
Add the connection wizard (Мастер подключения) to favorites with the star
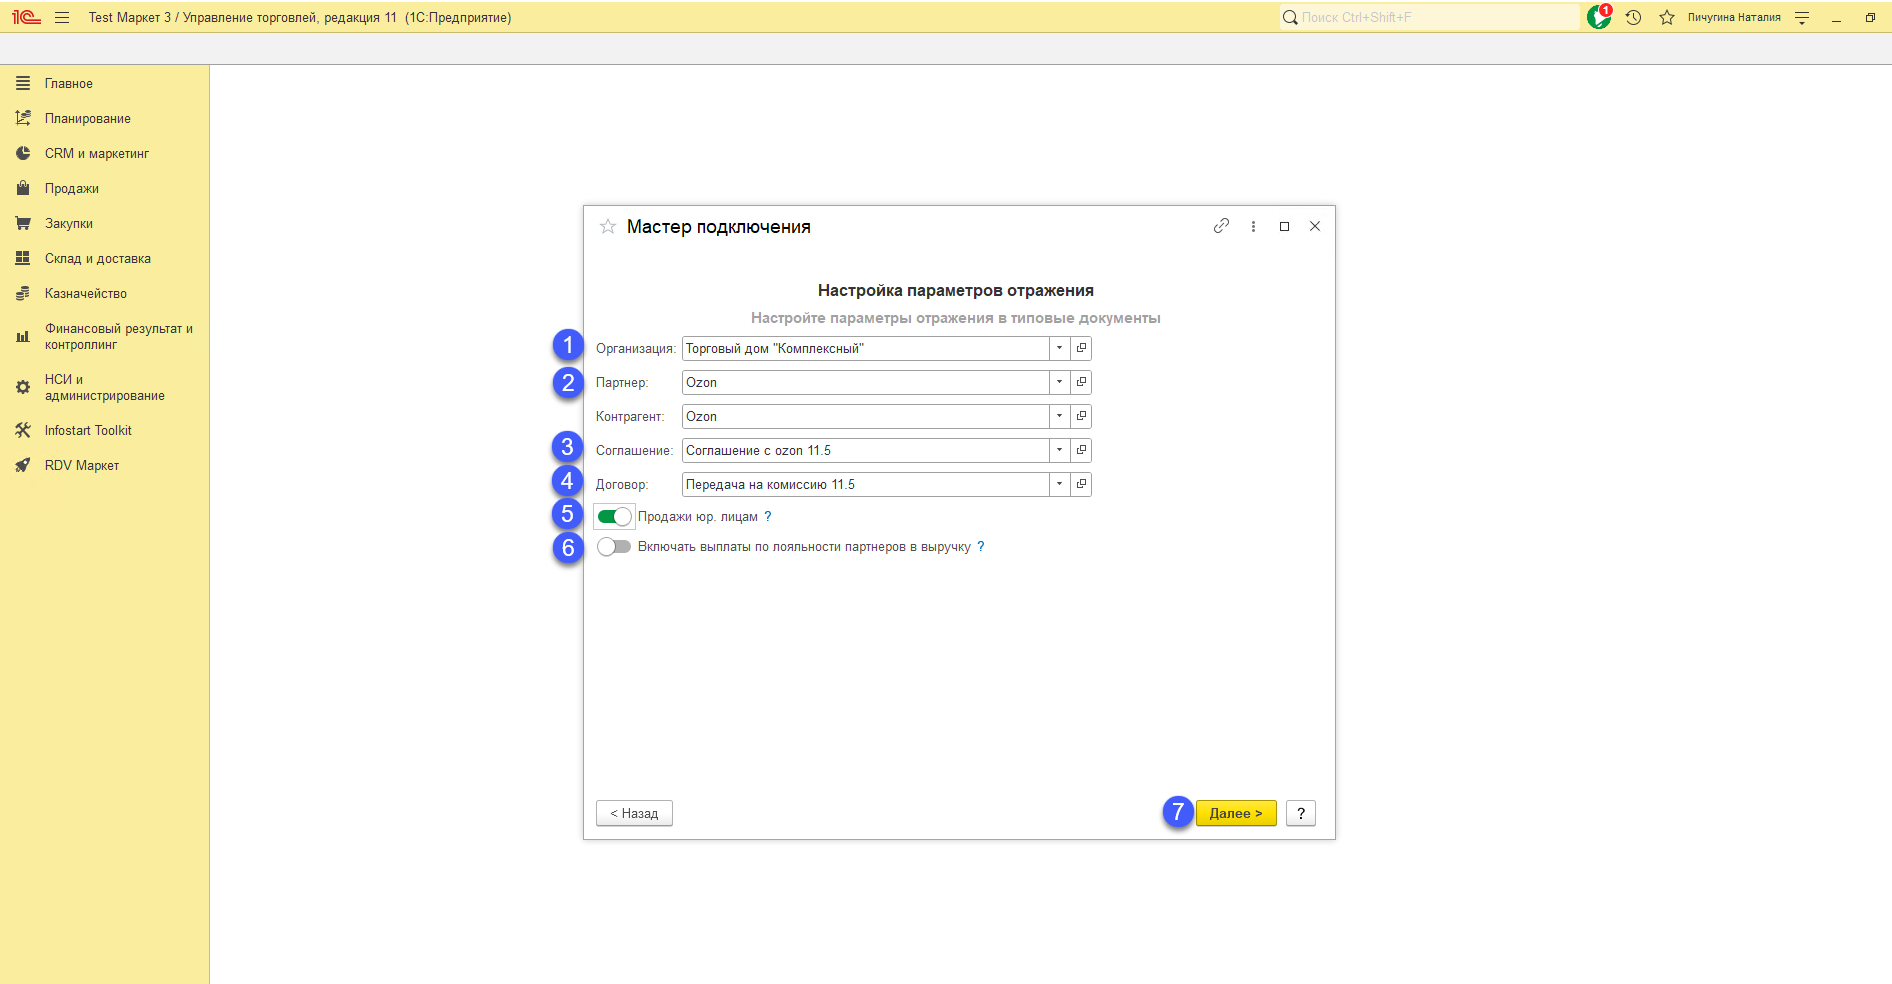tap(607, 227)
